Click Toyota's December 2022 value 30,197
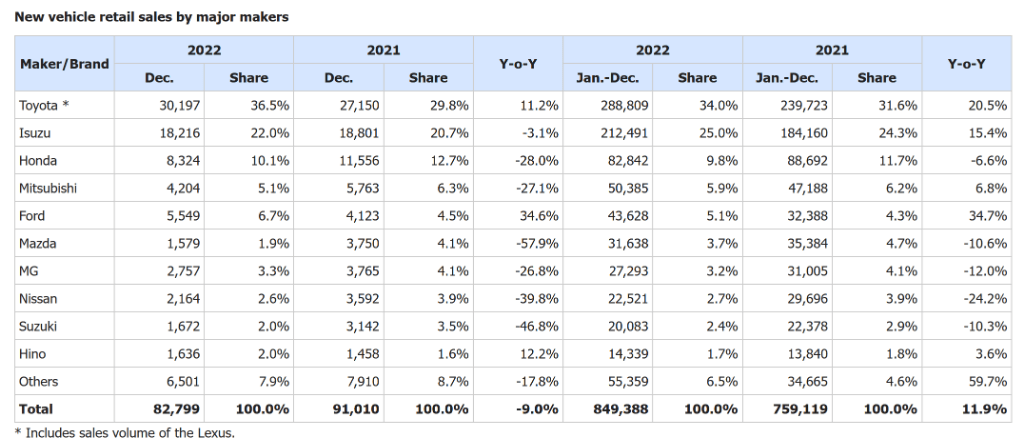The height and width of the screenshot is (440, 1024). [179, 105]
